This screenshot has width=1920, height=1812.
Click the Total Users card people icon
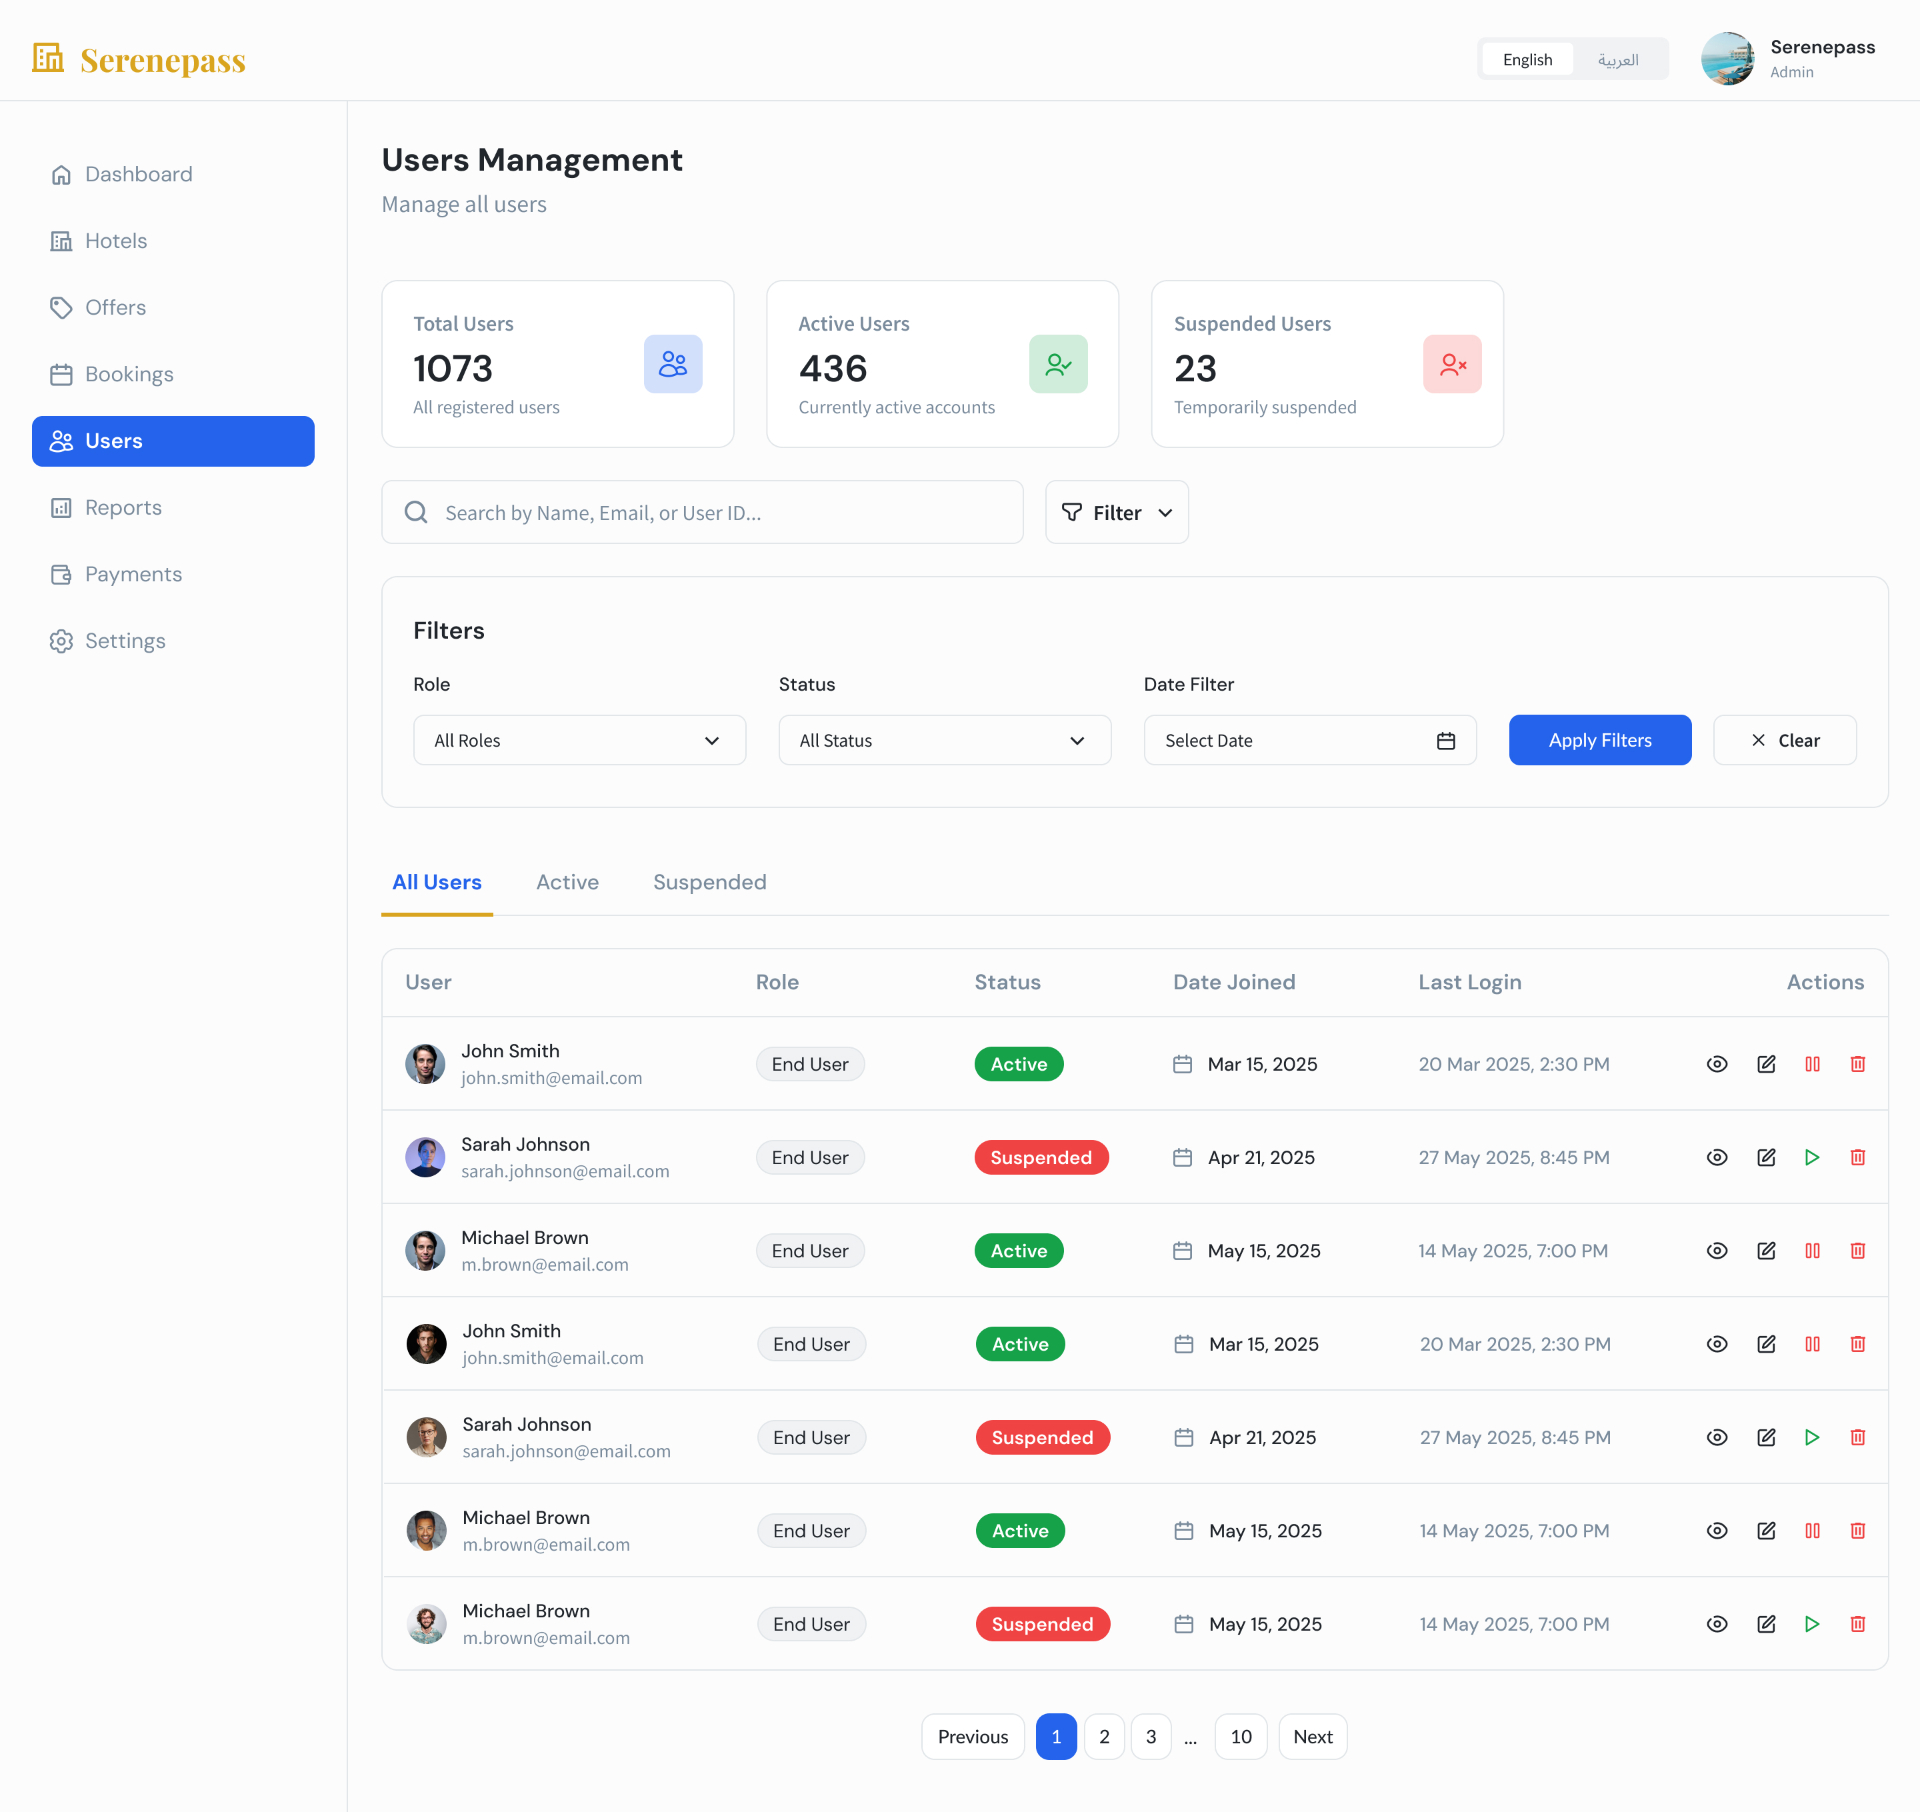673,364
